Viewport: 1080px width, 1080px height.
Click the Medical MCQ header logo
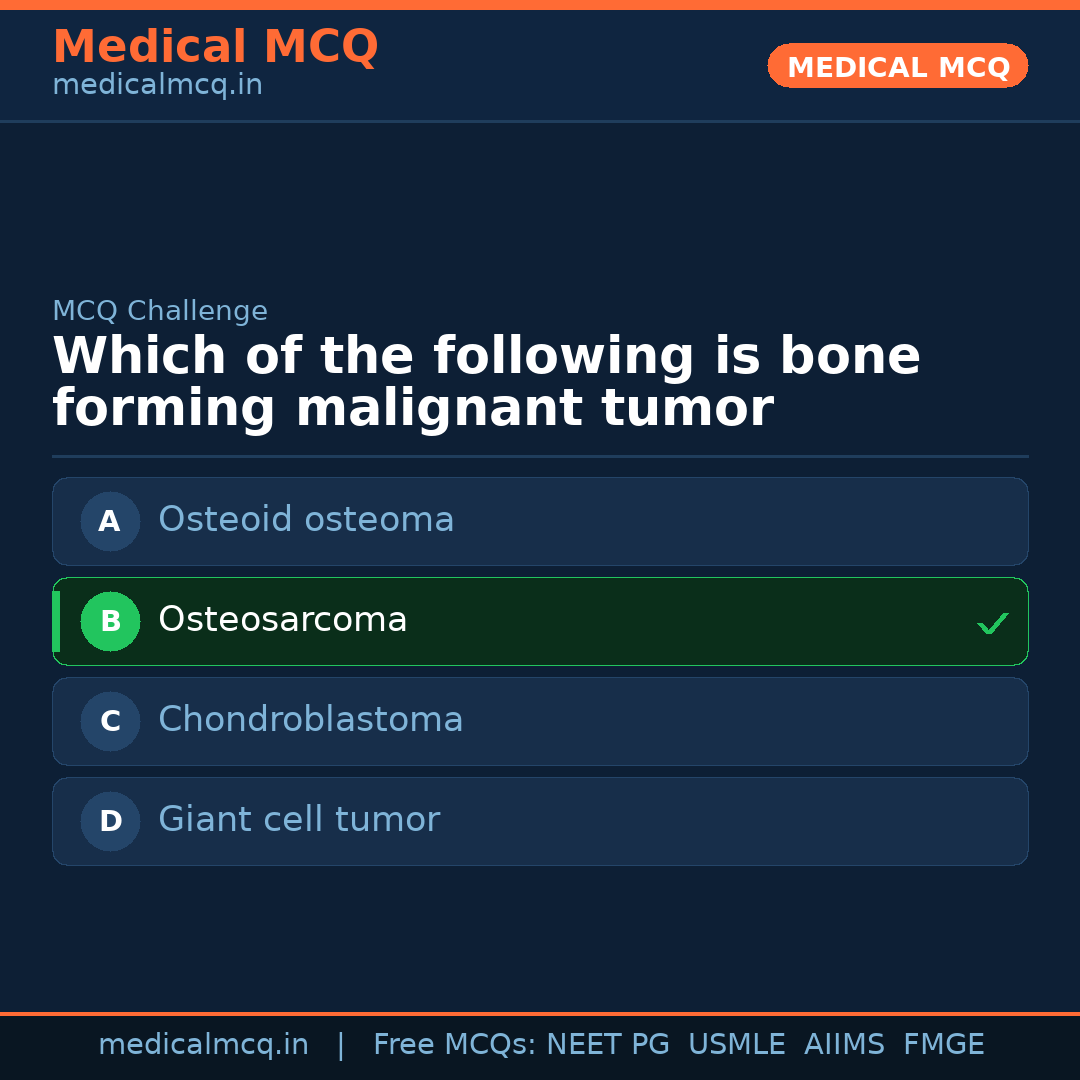tap(215, 46)
